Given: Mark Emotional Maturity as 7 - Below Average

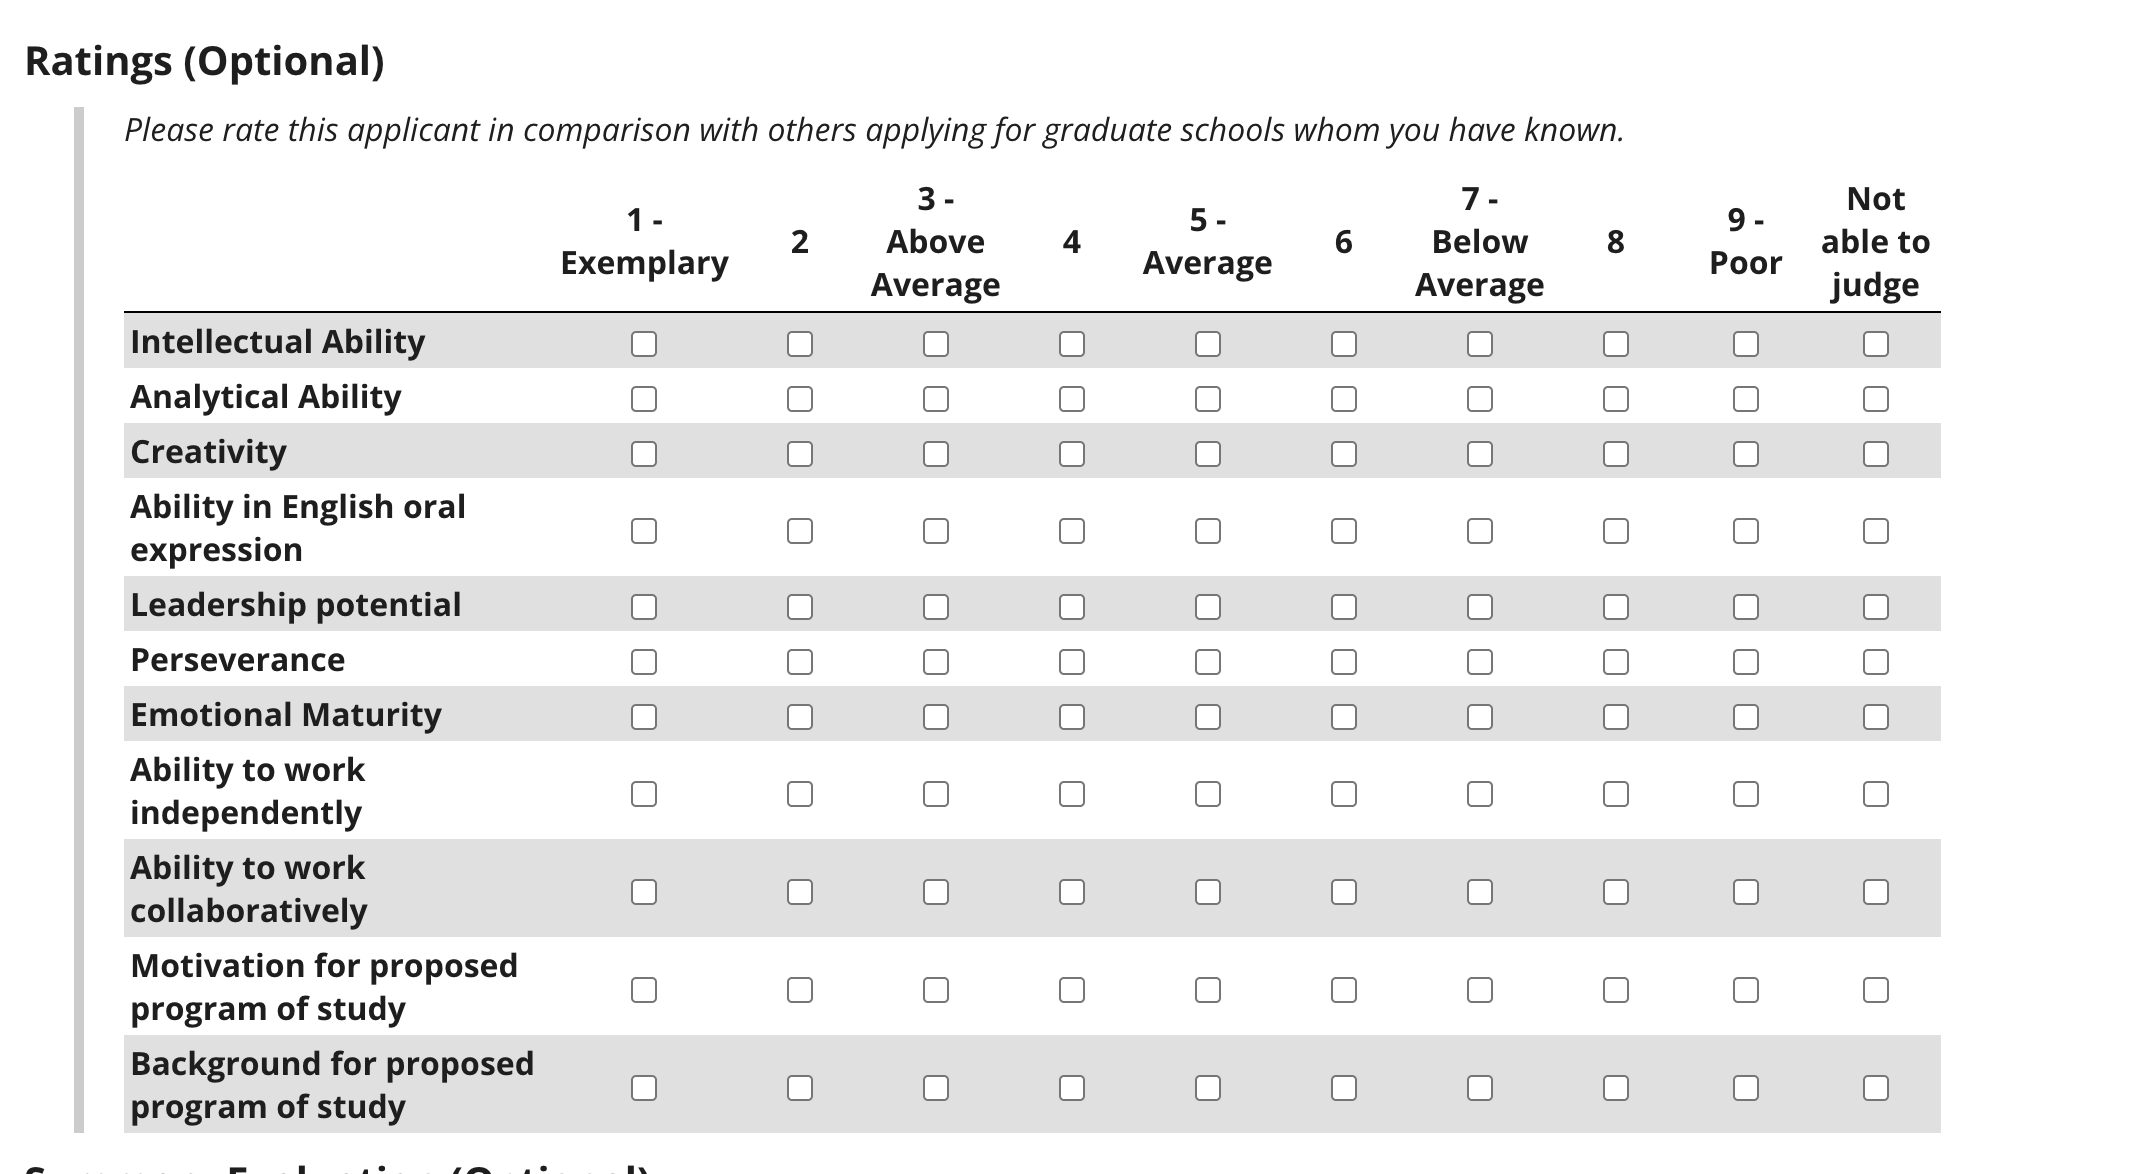Looking at the screenshot, I should pyautogui.click(x=1480, y=717).
